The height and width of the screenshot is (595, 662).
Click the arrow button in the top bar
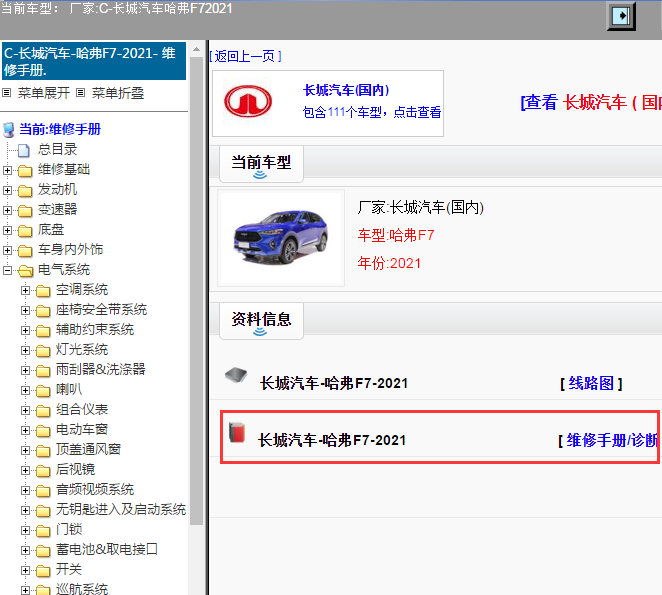[x=621, y=16]
